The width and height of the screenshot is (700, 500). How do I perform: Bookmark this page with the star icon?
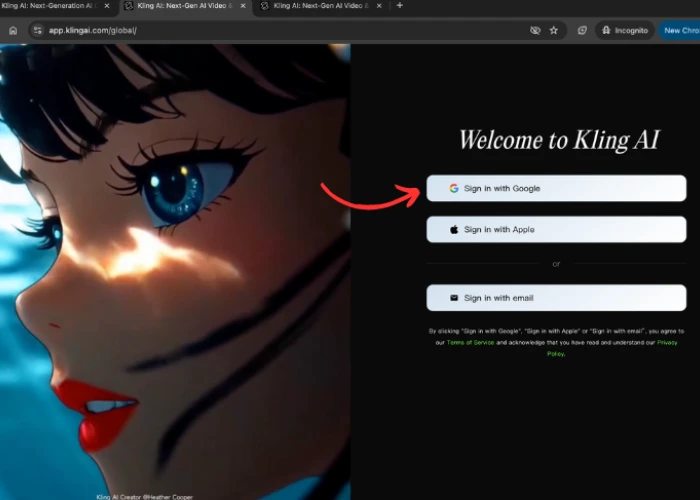(x=554, y=30)
